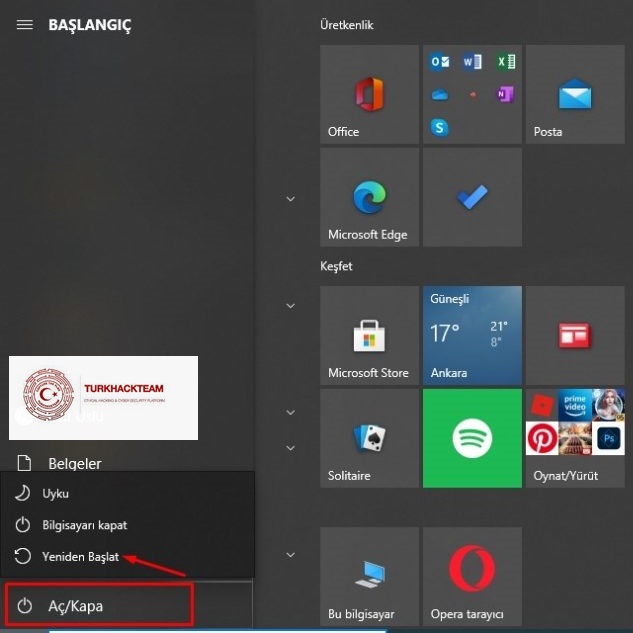Launch the Opera tarayıcı tile
The image size is (633, 633).
[472, 576]
